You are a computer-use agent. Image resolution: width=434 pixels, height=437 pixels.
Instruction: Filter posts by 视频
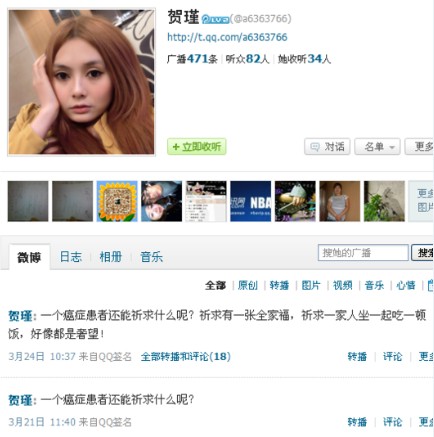[x=343, y=285]
